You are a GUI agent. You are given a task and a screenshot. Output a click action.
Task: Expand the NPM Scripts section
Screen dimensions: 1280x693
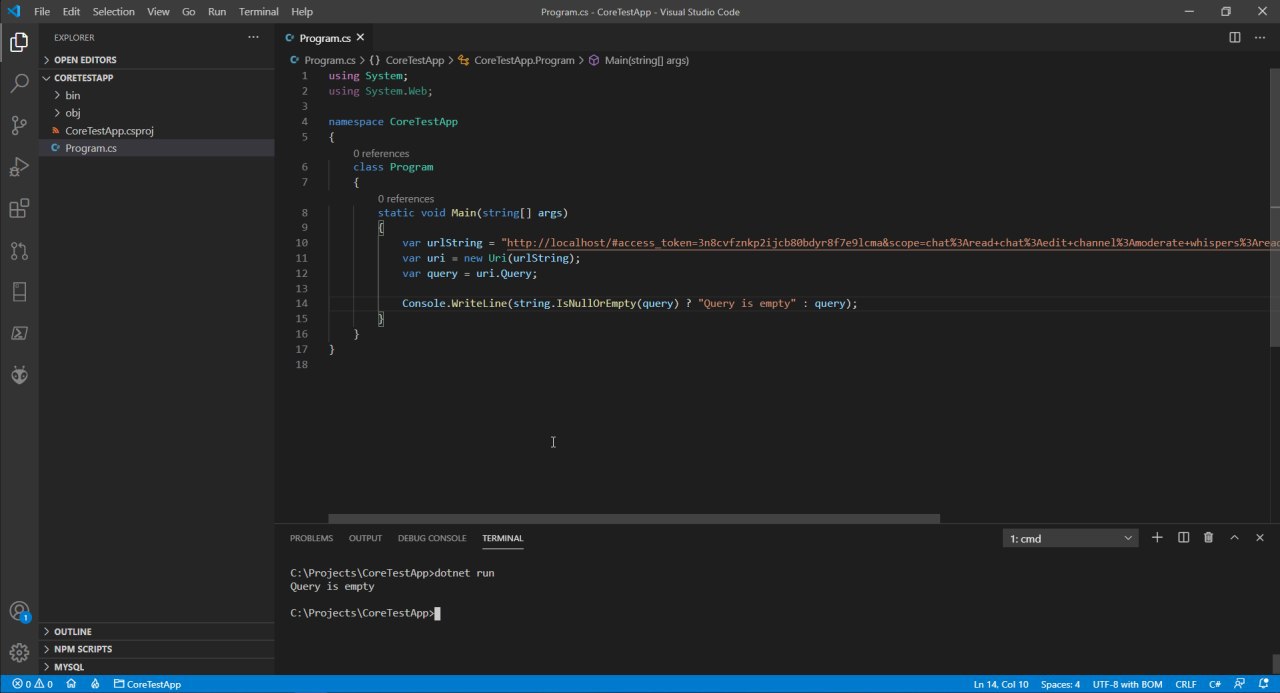(157, 649)
